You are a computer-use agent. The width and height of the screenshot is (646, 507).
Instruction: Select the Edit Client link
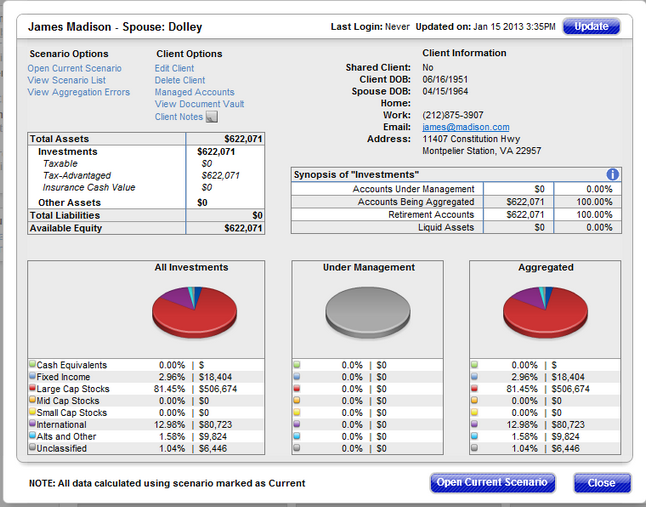174,68
